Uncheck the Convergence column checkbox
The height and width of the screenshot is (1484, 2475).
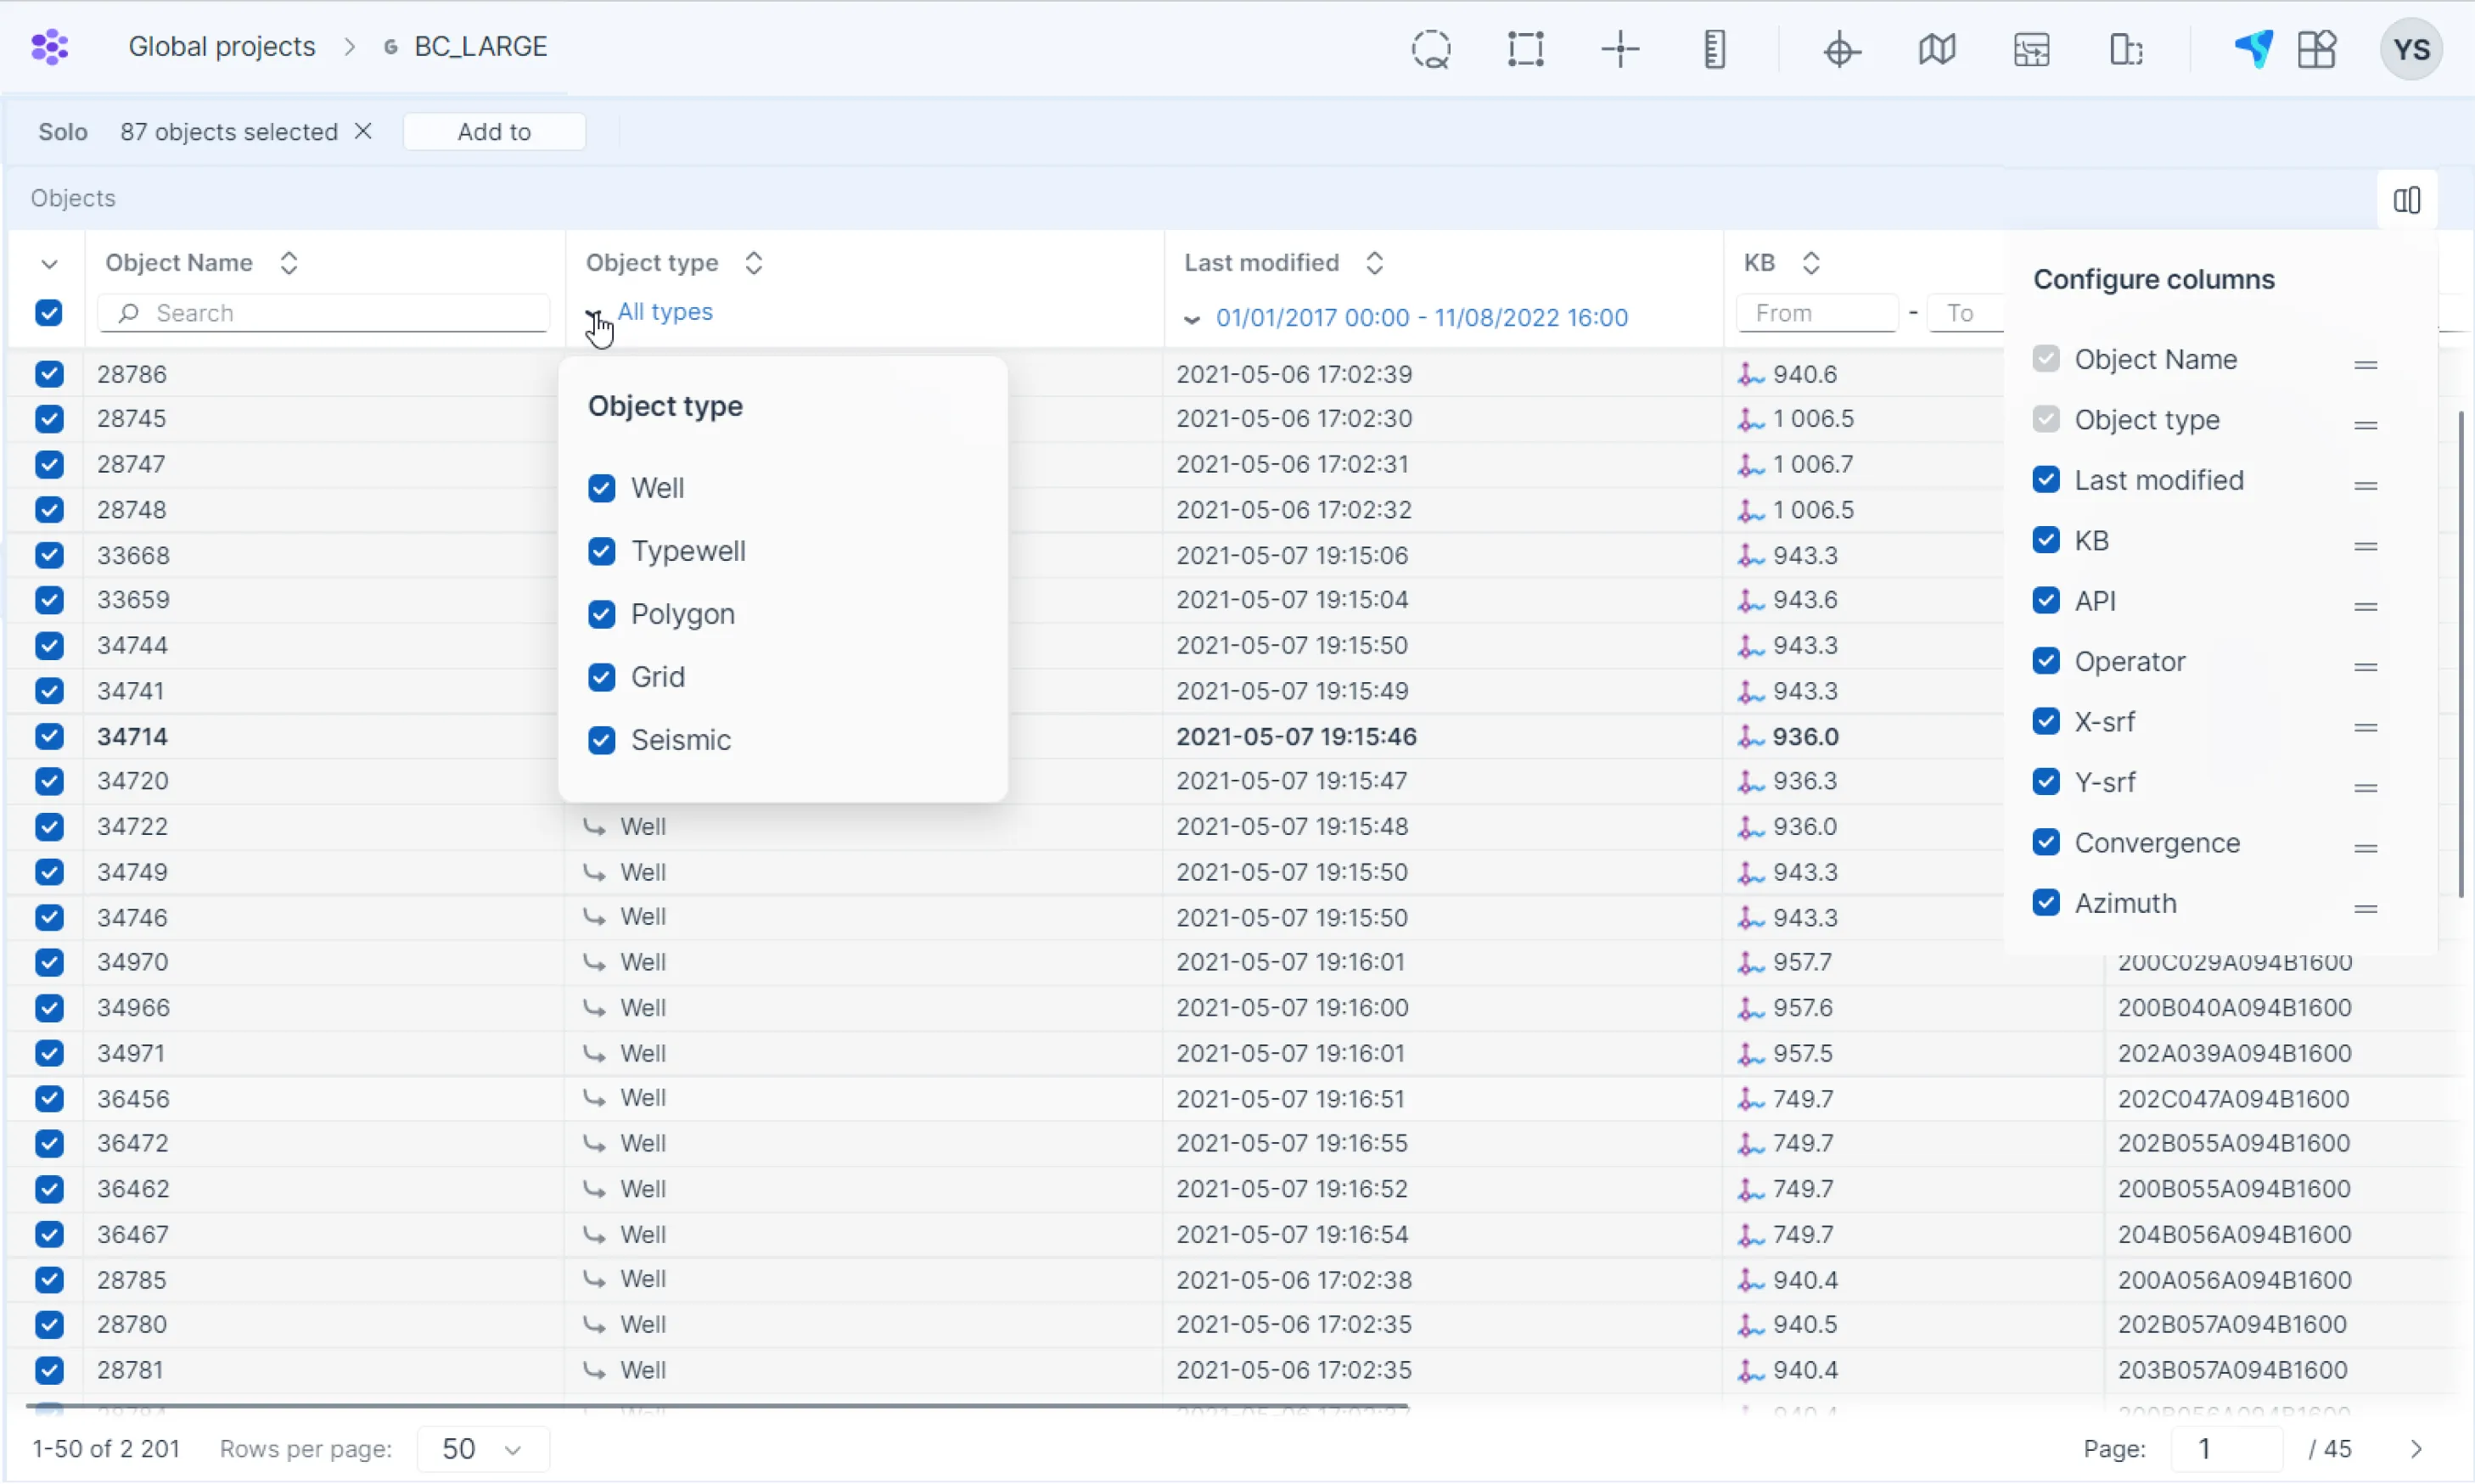[x=2046, y=842]
